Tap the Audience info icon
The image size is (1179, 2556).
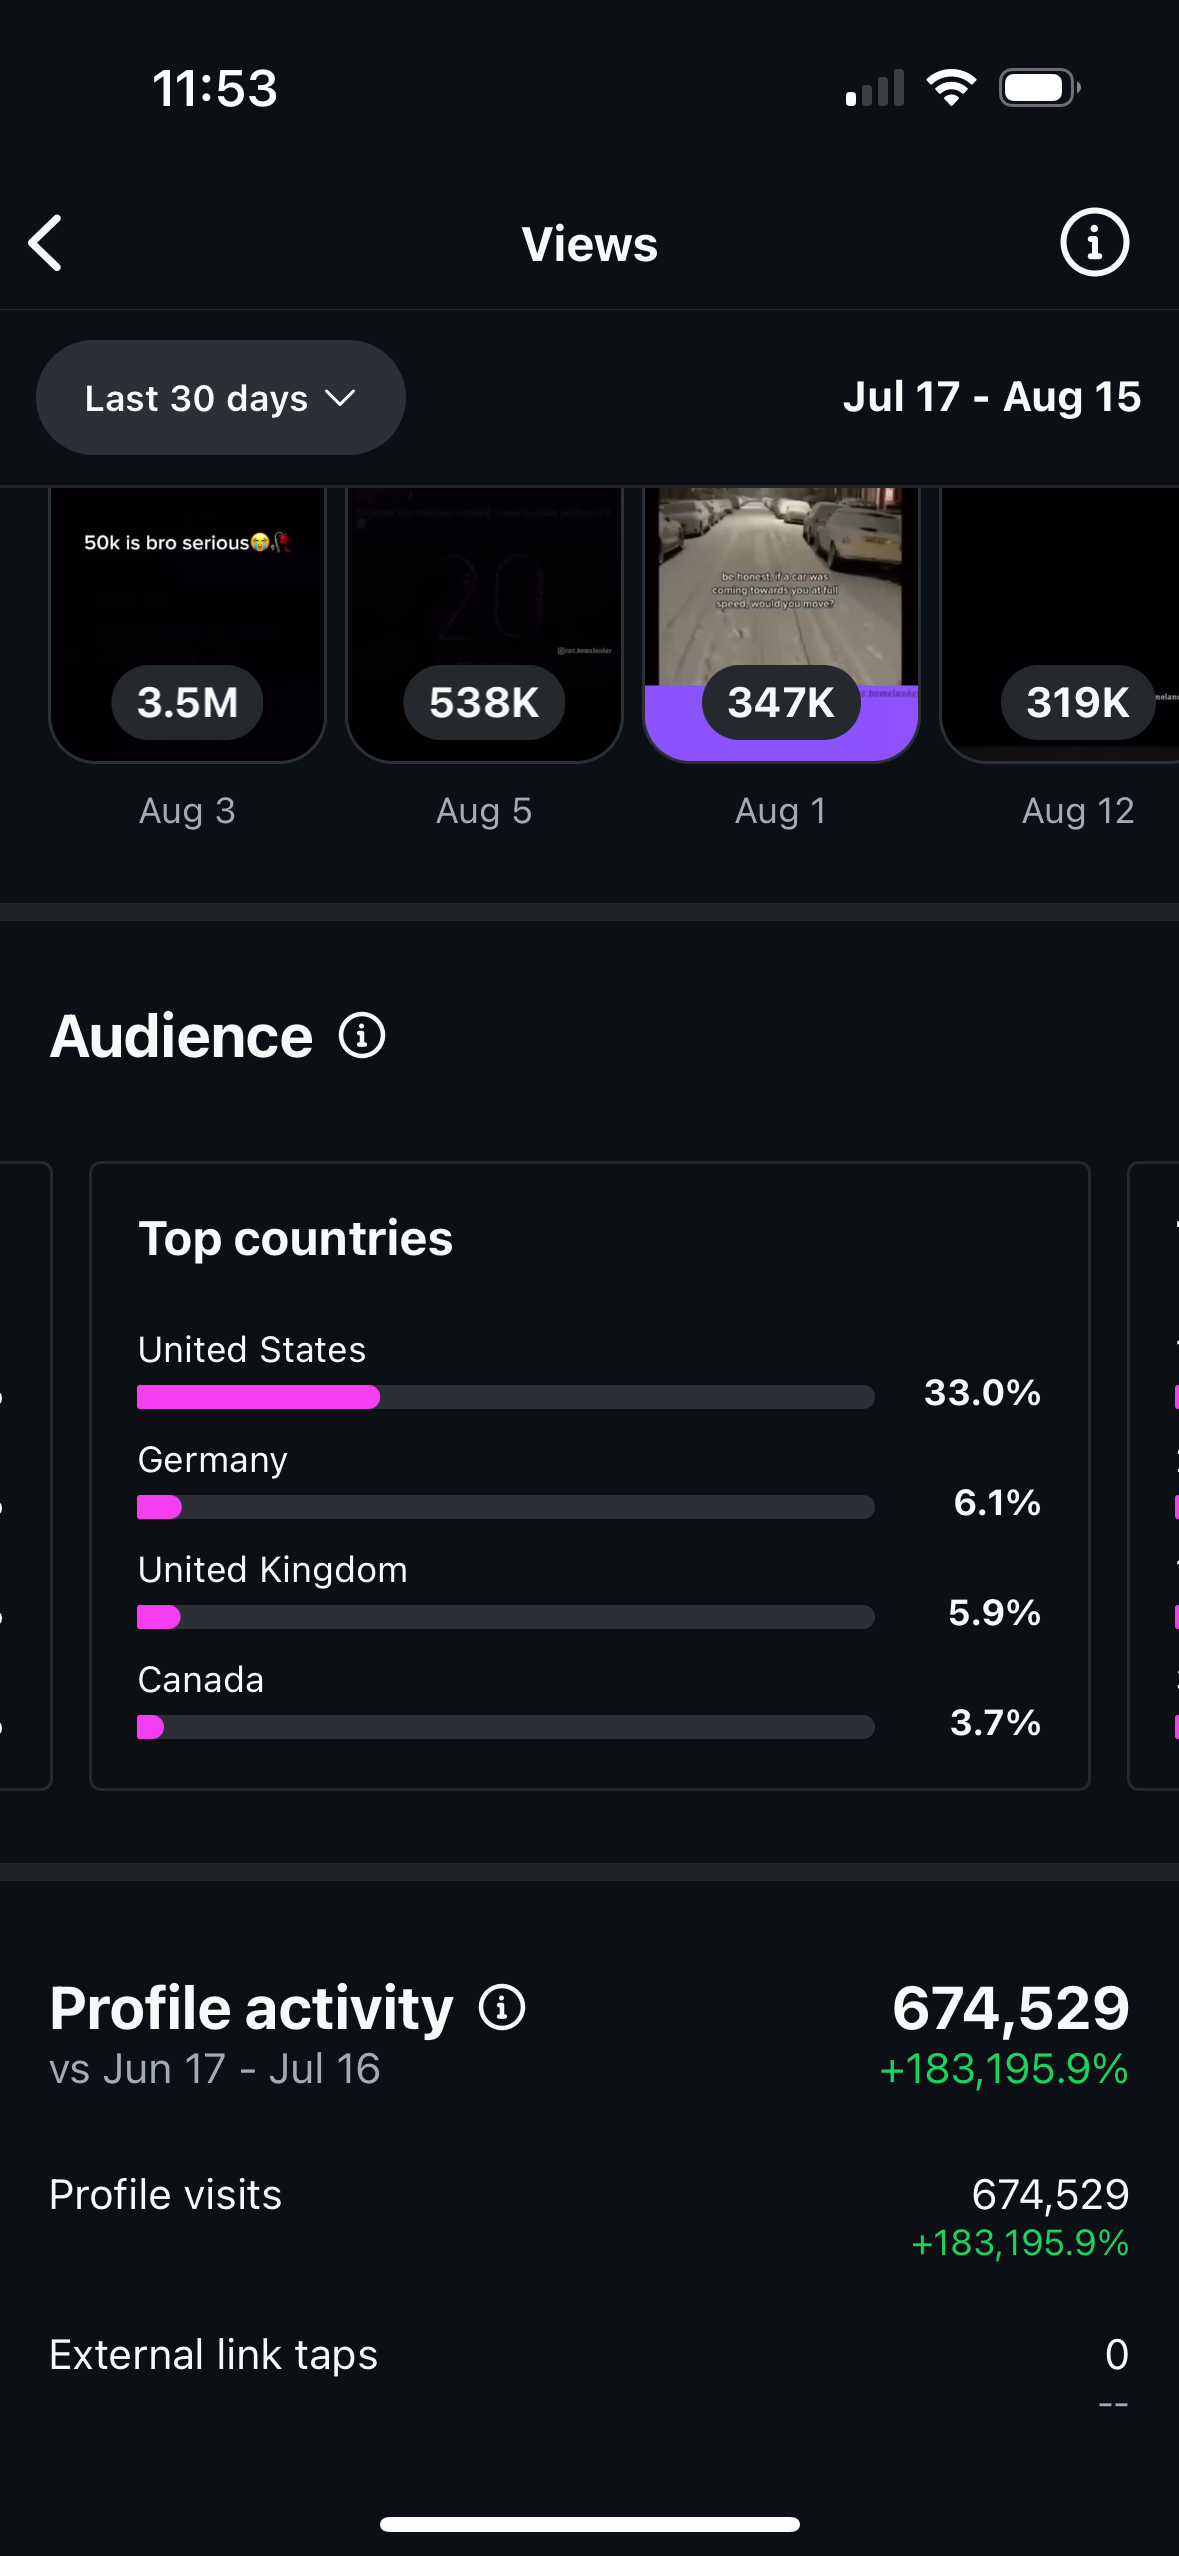[362, 1036]
